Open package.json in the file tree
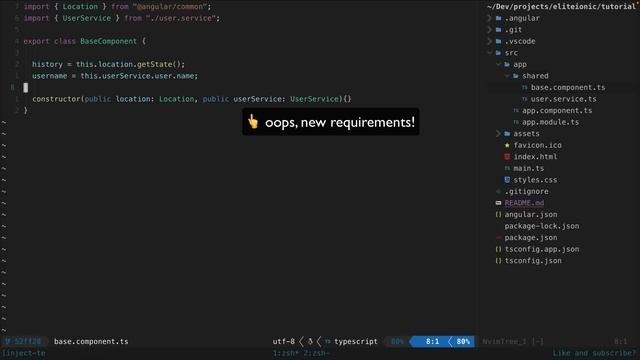 point(531,238)
